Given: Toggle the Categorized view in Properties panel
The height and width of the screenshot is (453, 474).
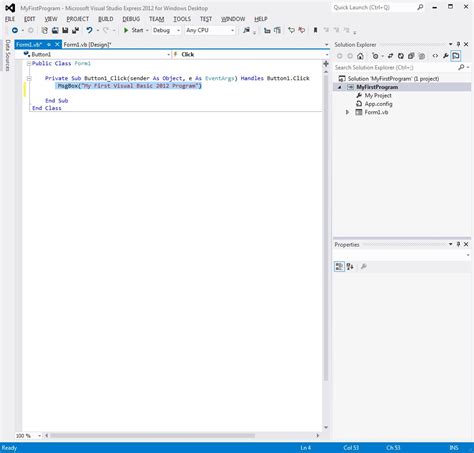Looking at the screenshot, I should pos(339,266).
